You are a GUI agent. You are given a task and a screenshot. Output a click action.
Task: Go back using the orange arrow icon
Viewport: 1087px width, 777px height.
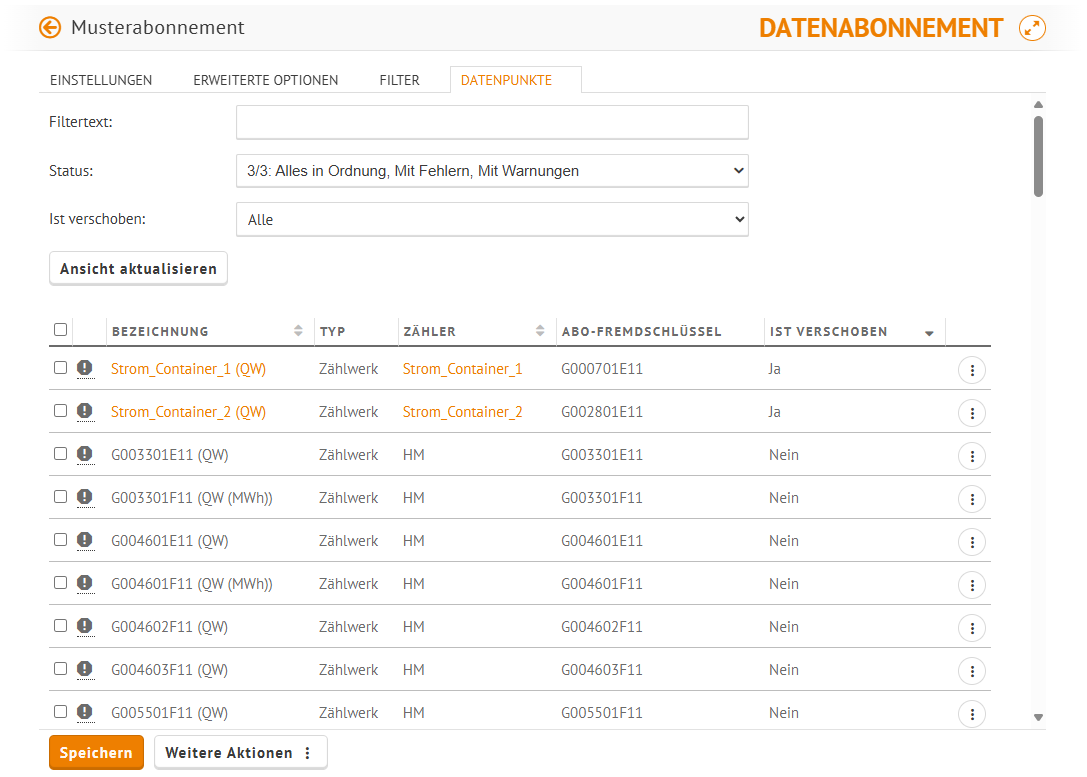50,28
